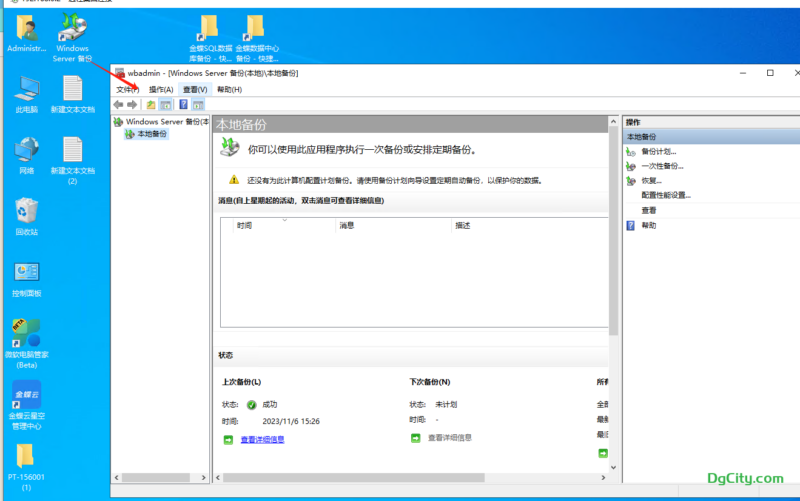Image resolution: width=800 pixels, height=501 pixels.
Task: Open the 帮助(H) menu
Action: [x=229, y=89]
